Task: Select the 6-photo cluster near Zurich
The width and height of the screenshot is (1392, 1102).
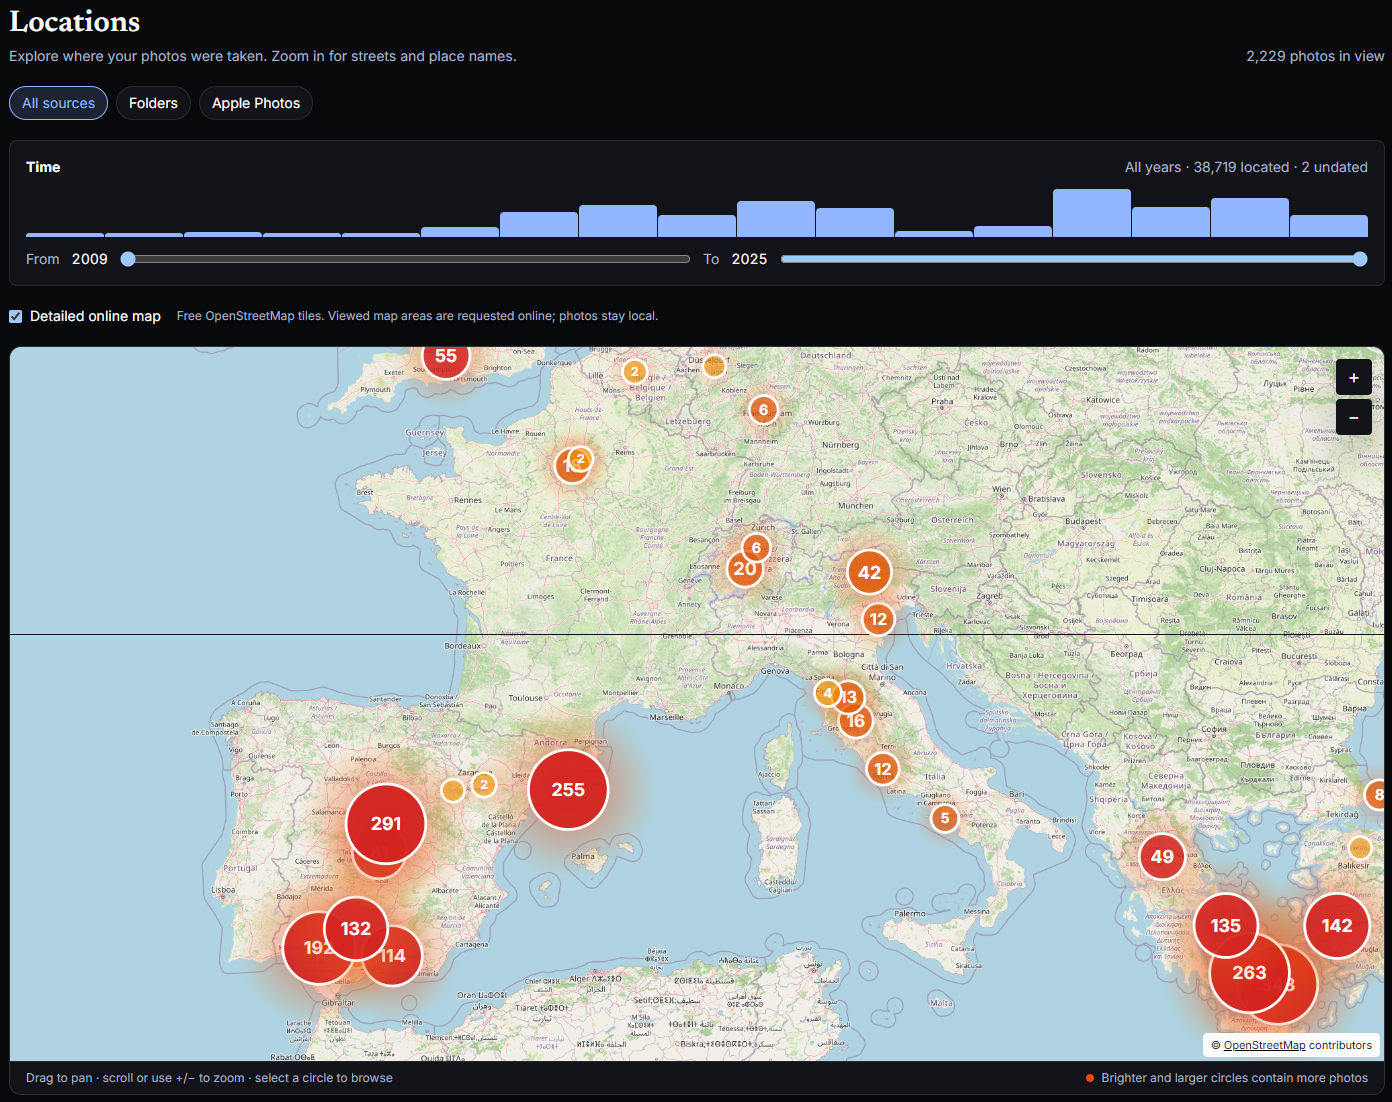Action: pyautogui.click(x=756, y=548)
